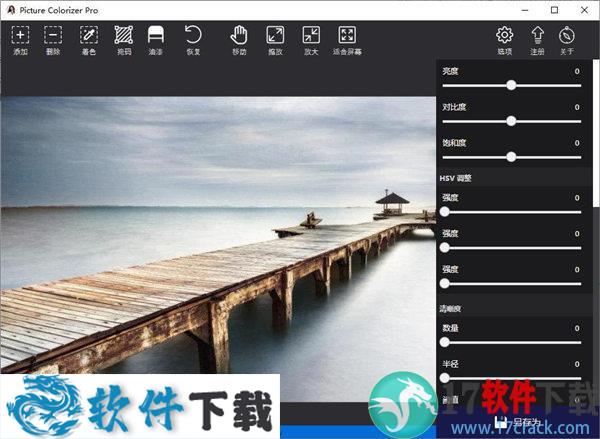Open the 关于 (About) info

tap(568, 36)
